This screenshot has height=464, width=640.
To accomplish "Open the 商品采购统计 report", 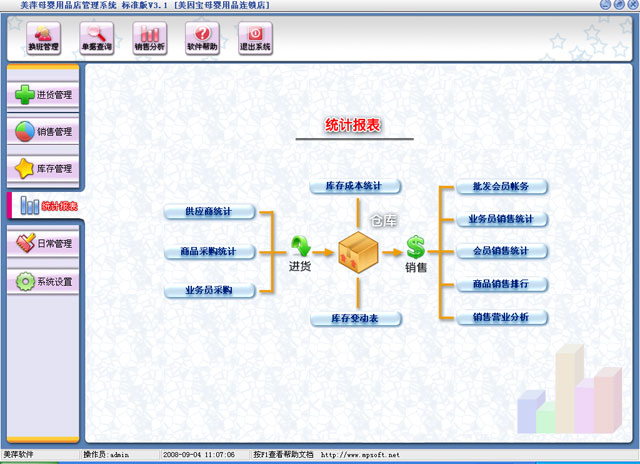I will coord(209,252).
